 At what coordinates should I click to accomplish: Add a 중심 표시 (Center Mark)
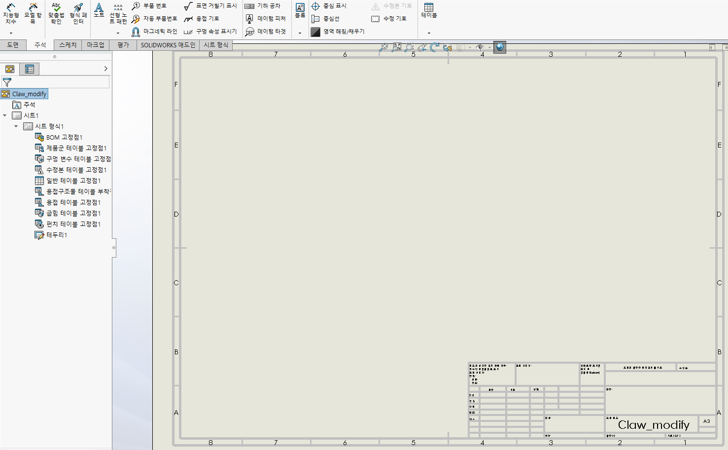tap(329, 6)
